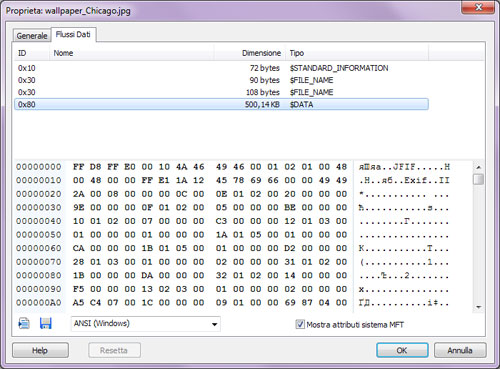500x369 pixels.
Task: Toggle Mostra attributi sistema MFT checkbox
Action: [300, 324]
